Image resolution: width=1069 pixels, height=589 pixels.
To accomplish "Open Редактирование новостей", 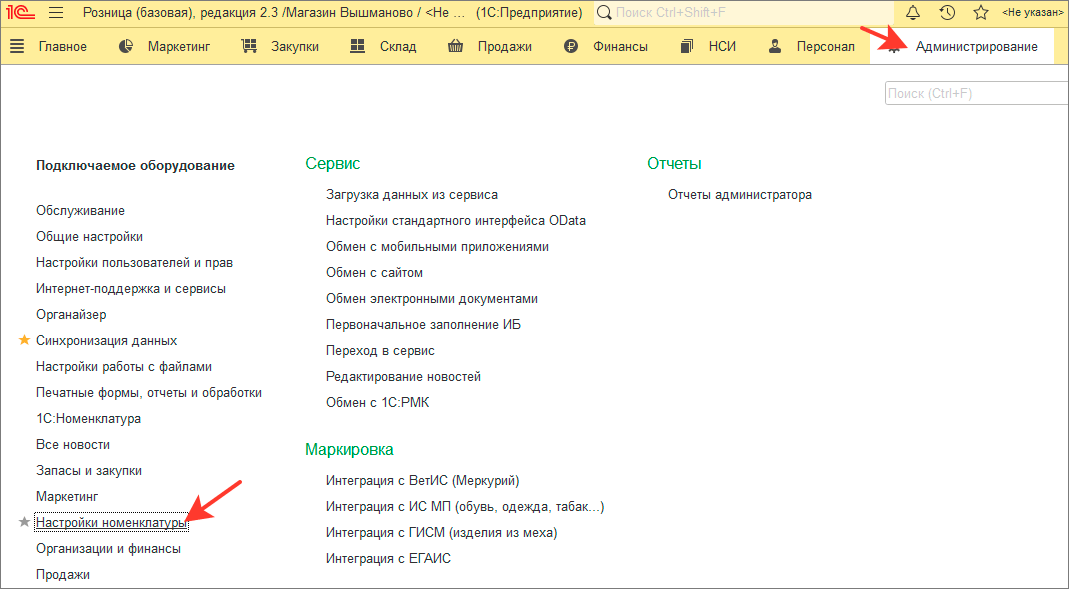I will (403, 376).
